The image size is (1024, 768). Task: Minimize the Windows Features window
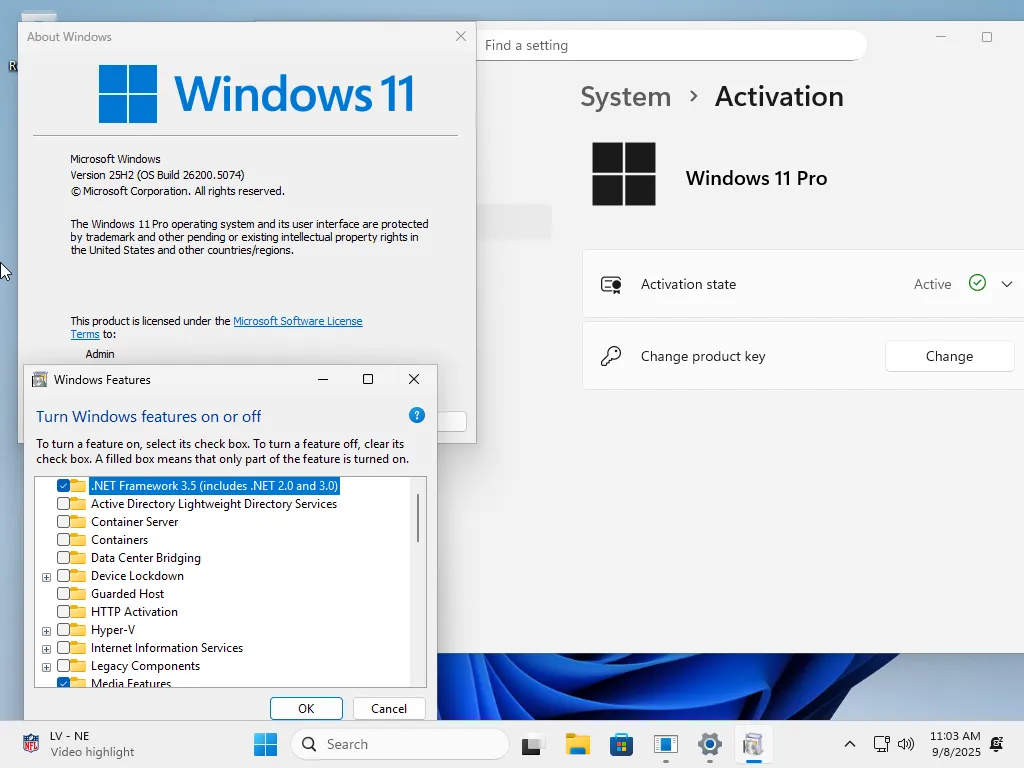click(323, 379)
